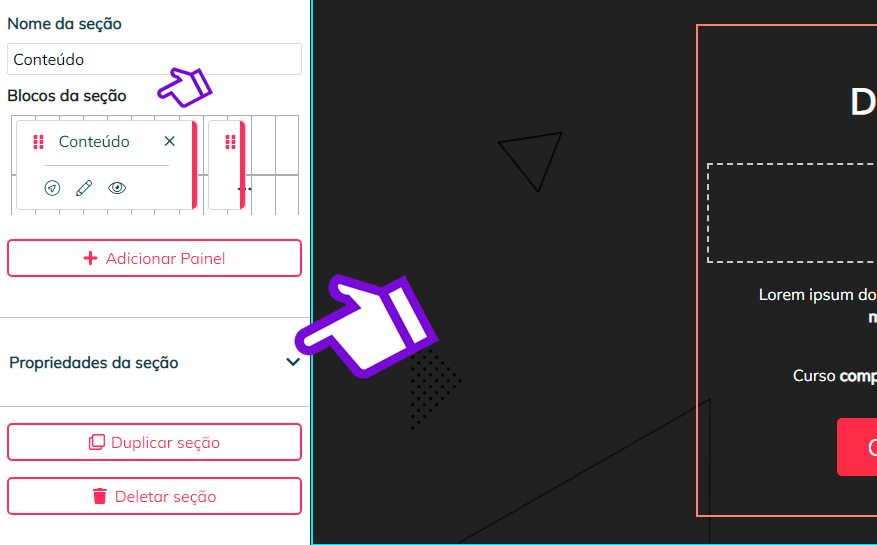This screenshot has height=545, width=877.
Task: Open the ellipsis on second block
Action: coord(244,189)
